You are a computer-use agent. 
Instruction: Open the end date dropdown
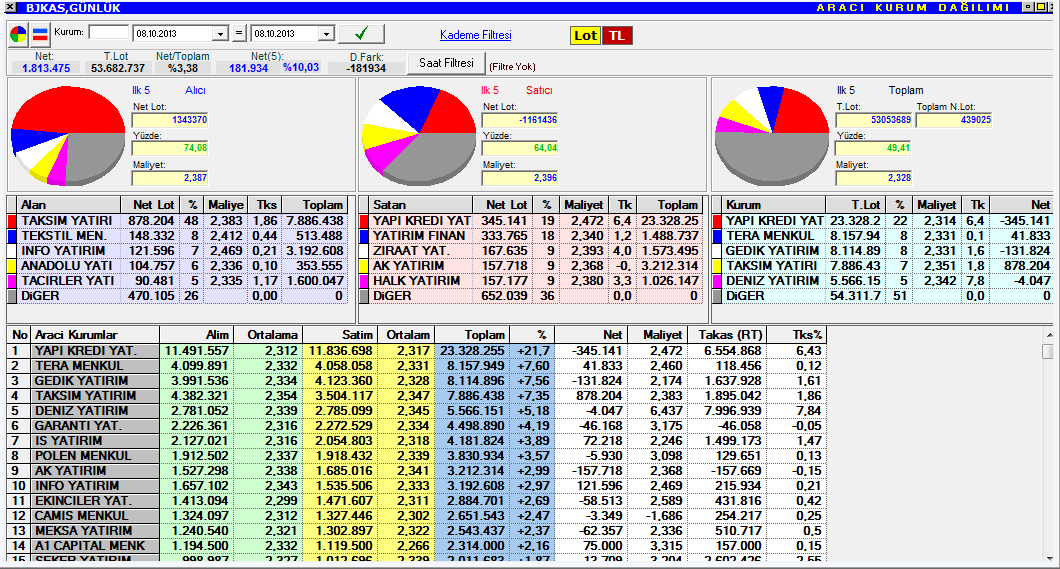click(x=326, y=34)
